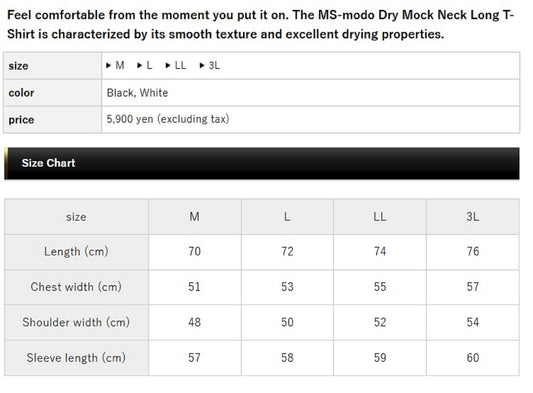The image size is (533, 393).
Task: Click the arrow icon before 3L
Action: pos(202,65)
